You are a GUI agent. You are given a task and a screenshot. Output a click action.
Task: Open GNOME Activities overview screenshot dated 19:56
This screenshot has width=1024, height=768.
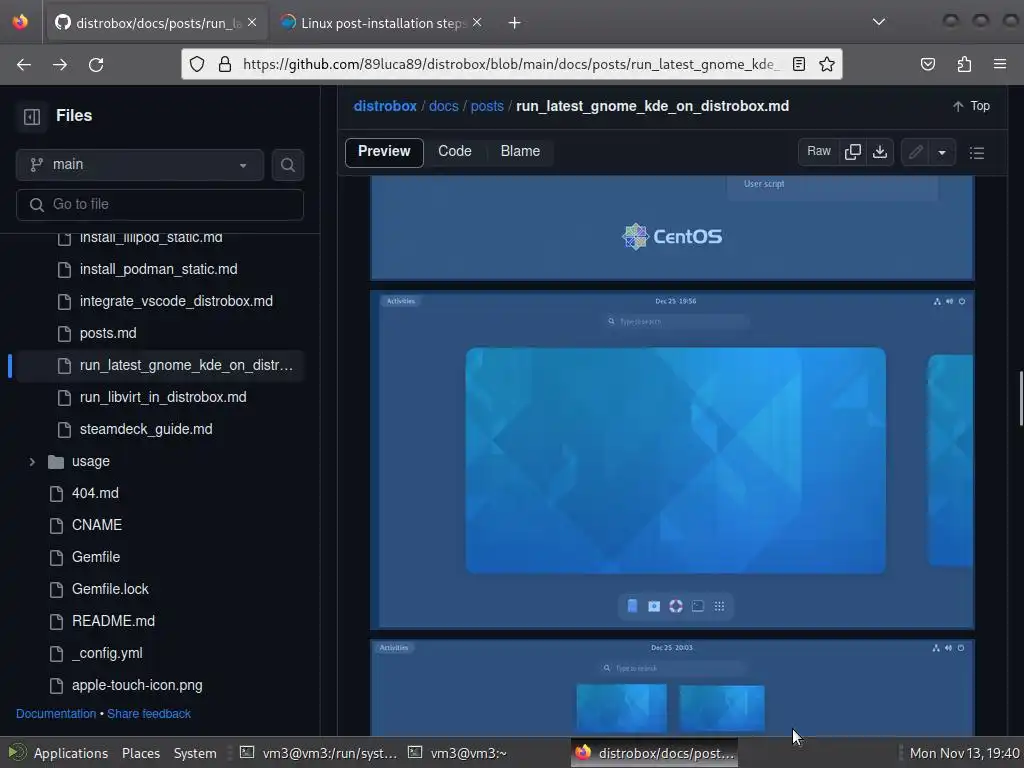pyautogui.click(x=672, y=460)
